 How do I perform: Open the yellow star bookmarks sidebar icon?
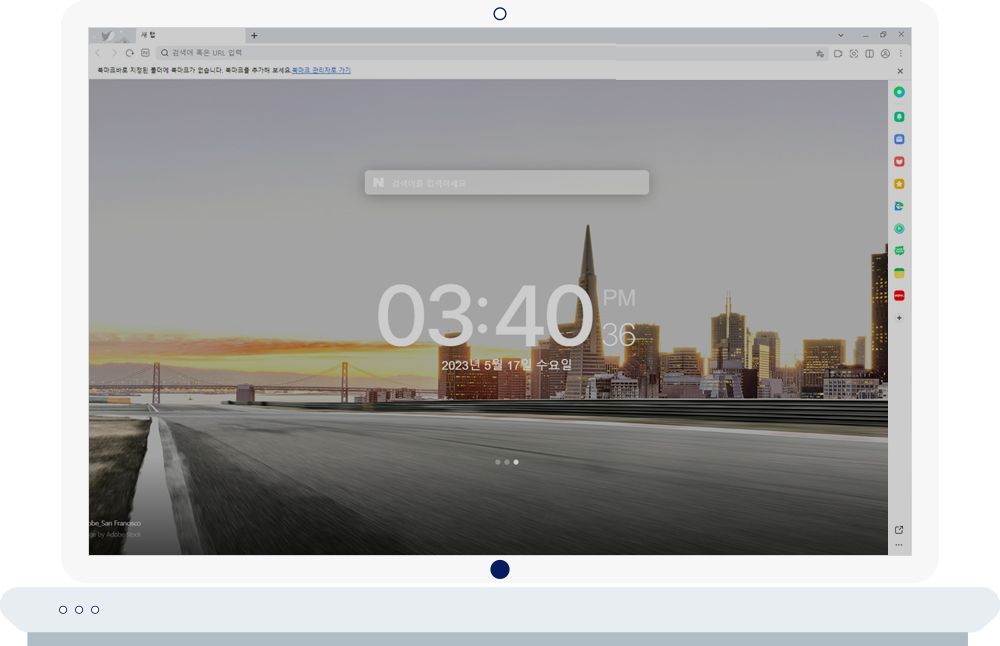pos(899,184)
